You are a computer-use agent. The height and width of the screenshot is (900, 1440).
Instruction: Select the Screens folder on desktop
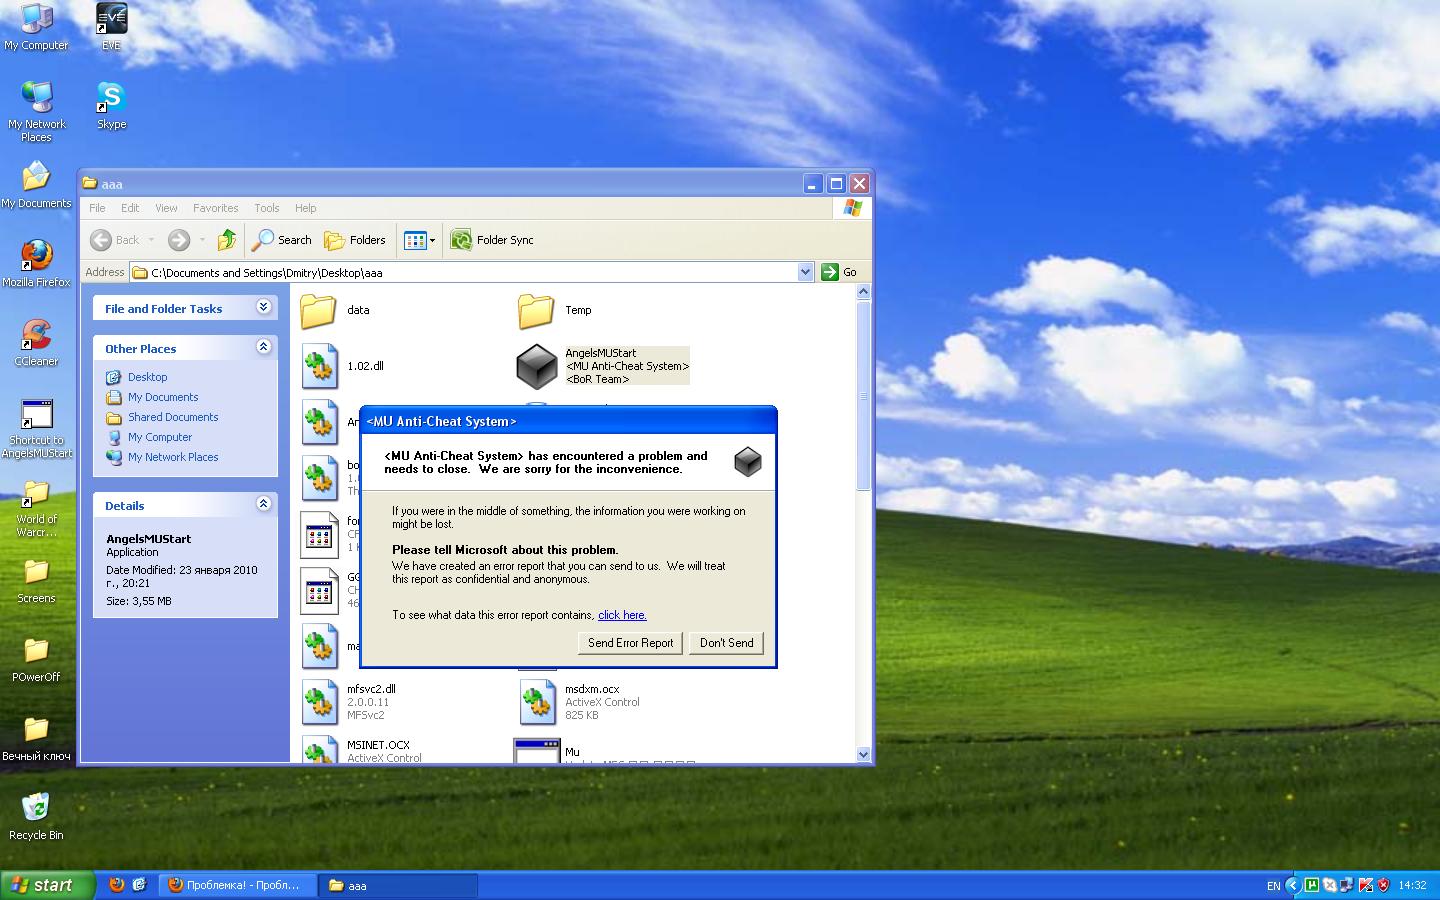[36, 580]
